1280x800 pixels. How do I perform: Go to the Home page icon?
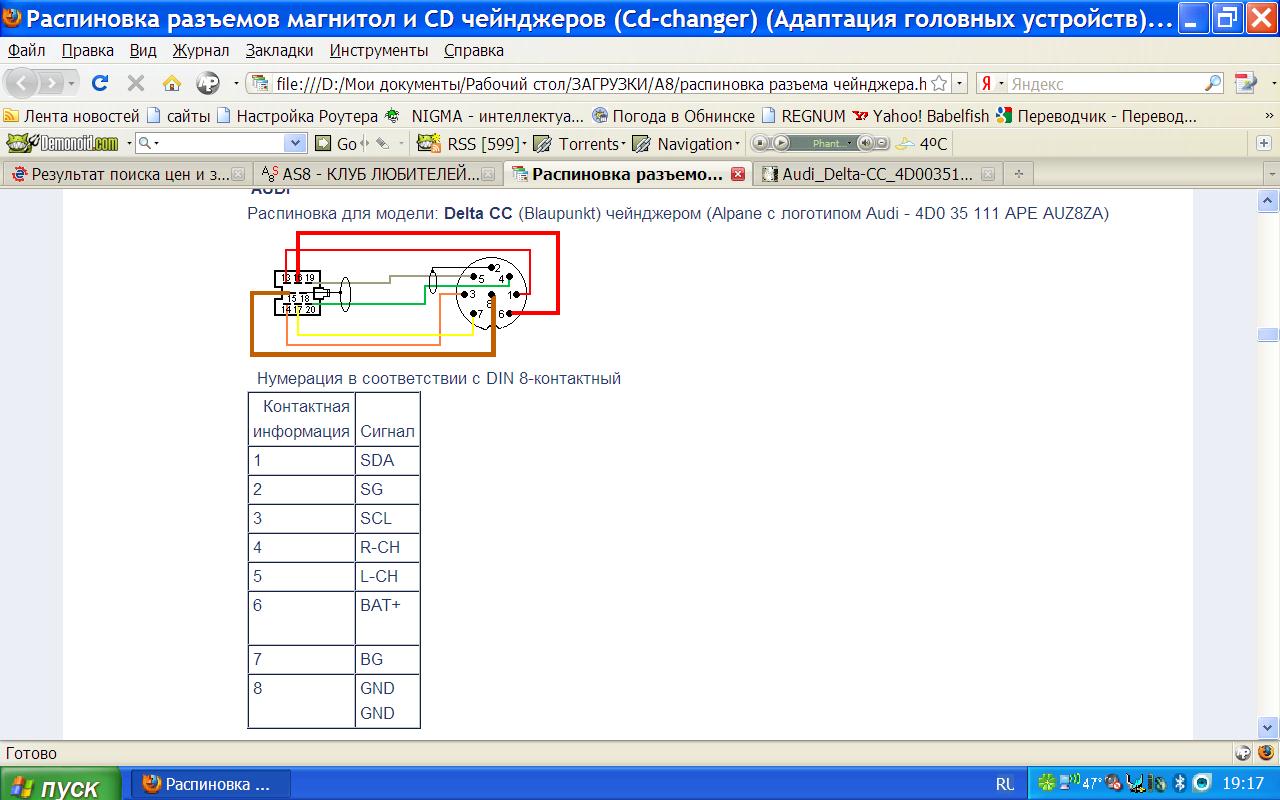172,83
